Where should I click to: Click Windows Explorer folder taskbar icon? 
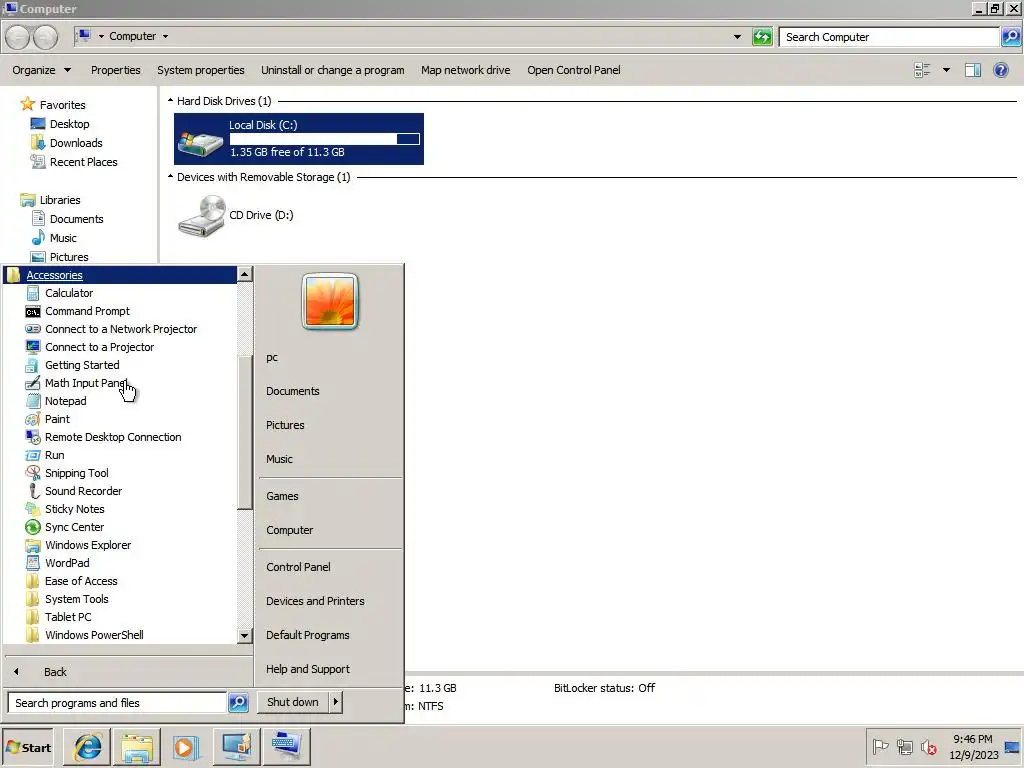tap(136, 747)
